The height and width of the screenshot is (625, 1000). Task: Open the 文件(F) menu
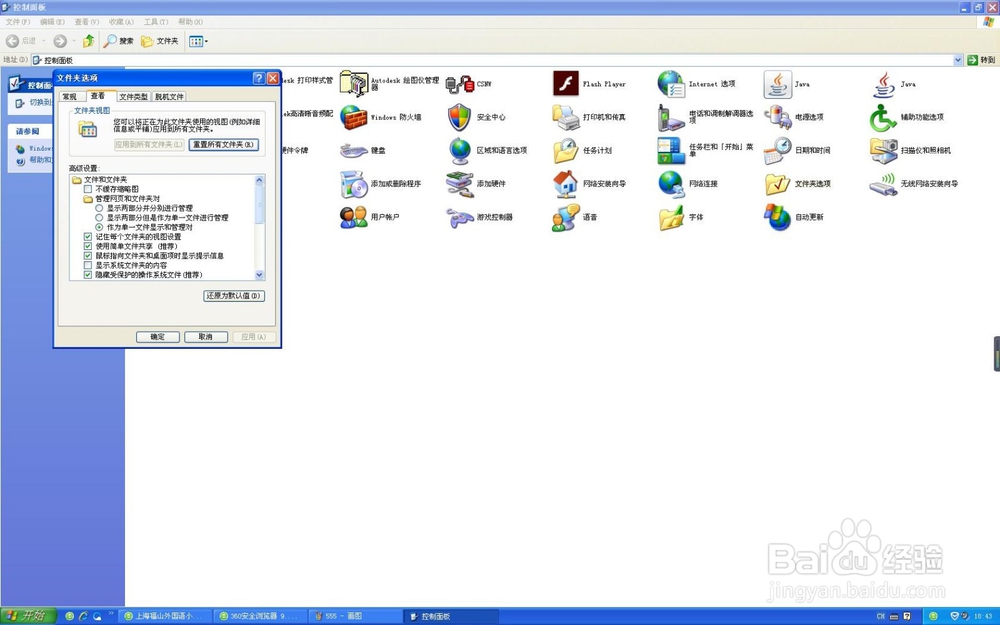[x=17, y=22]
